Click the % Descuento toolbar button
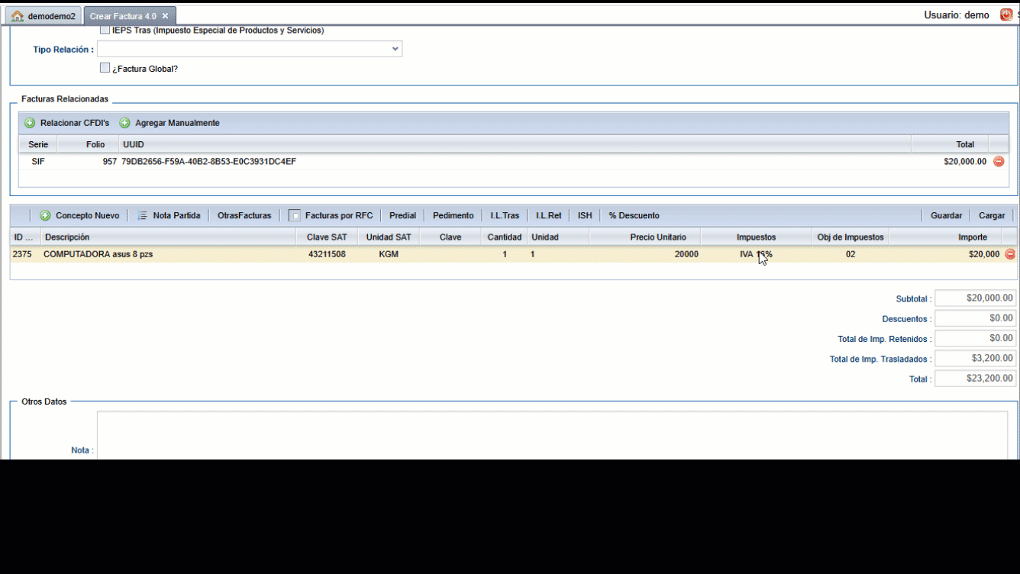Image resolution: width=1020 pixels, height=574 pixels. pyautogui.click(x=634, y=216)
